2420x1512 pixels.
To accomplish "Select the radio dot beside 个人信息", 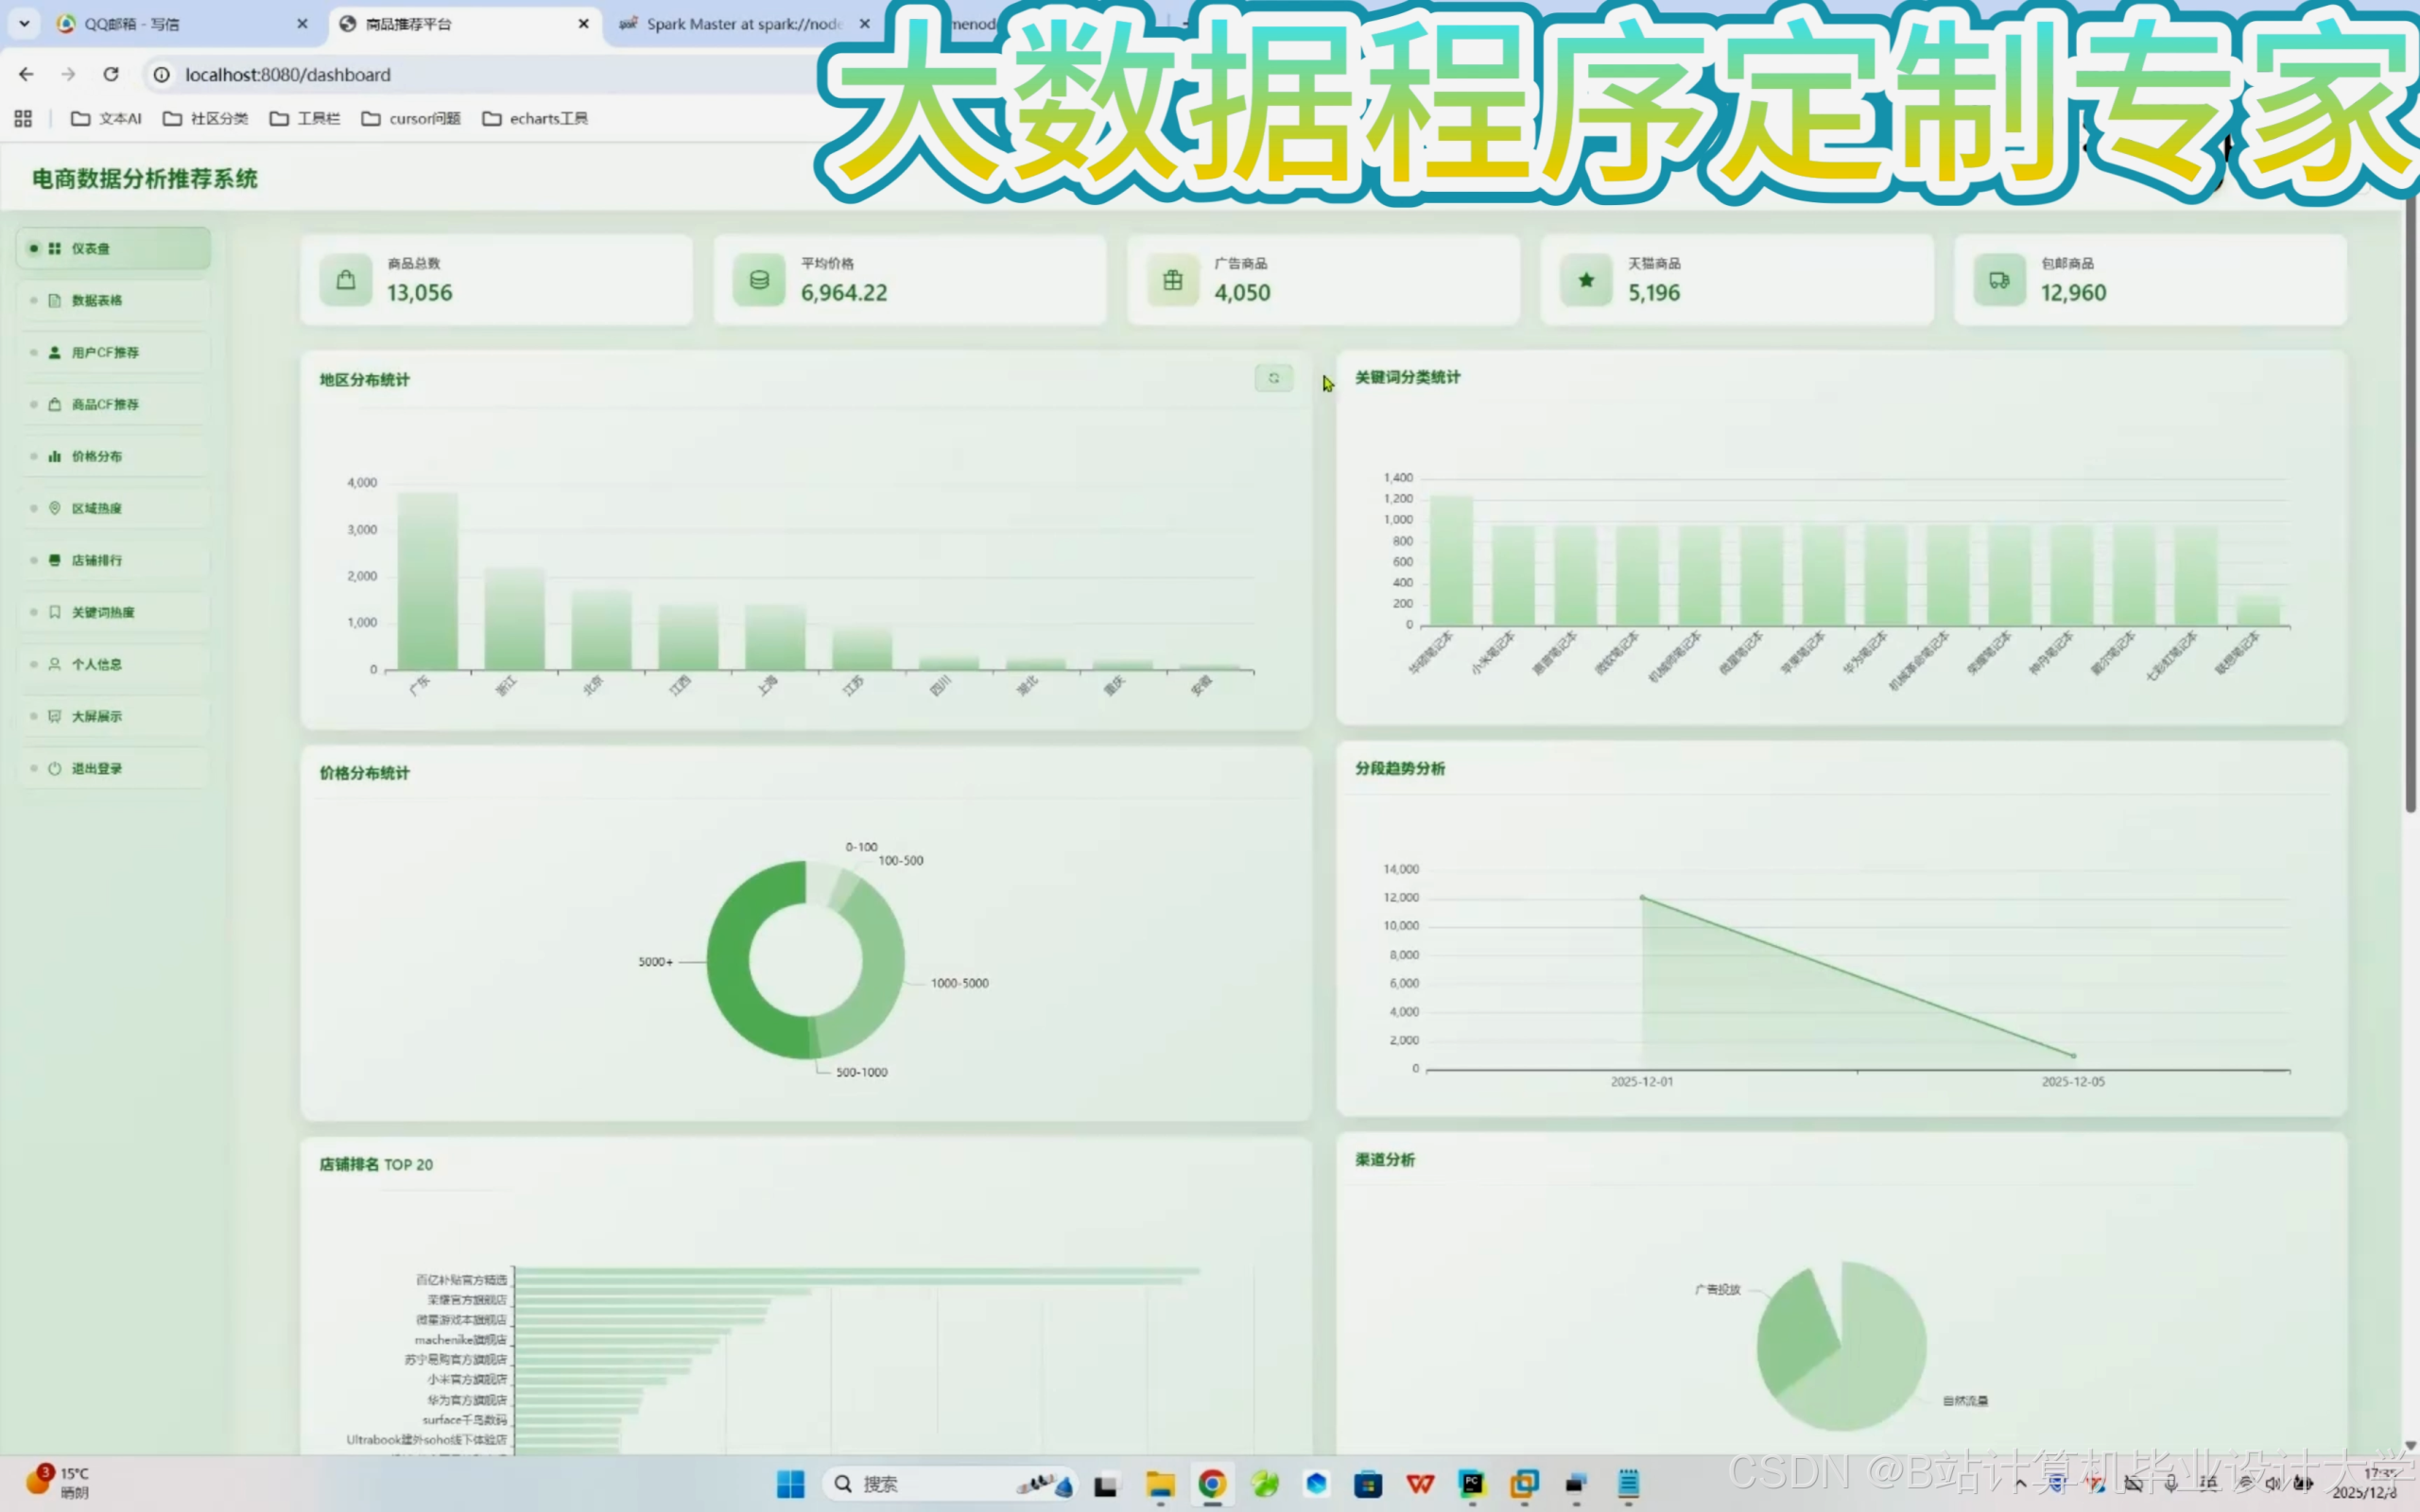I will pos(33,664).
